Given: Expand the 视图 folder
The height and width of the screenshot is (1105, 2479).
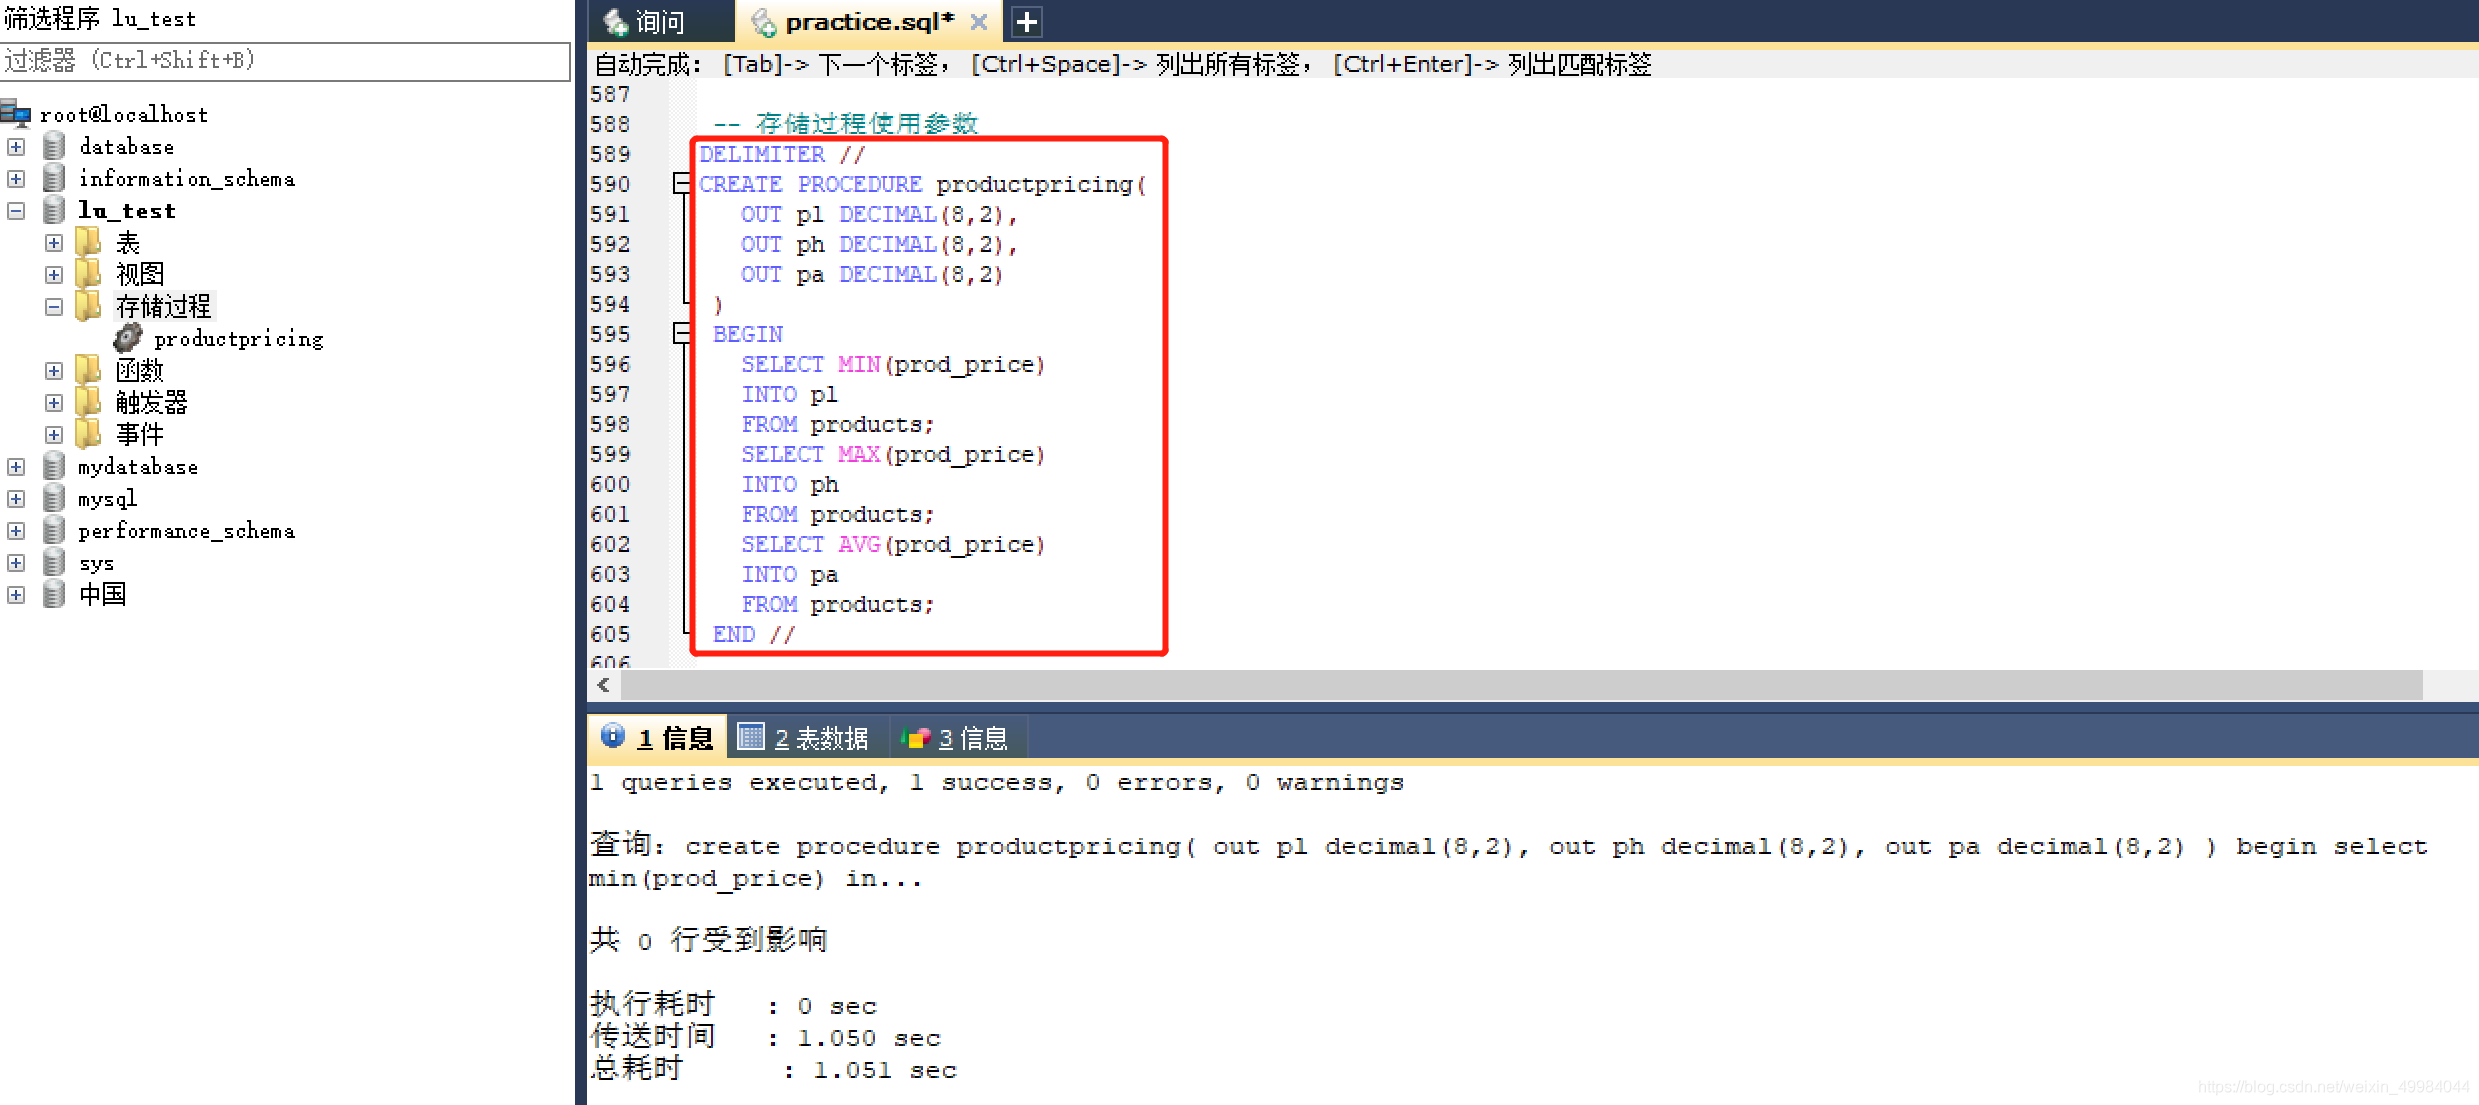Looking at the screenshot, I should [x=54, y=275].
